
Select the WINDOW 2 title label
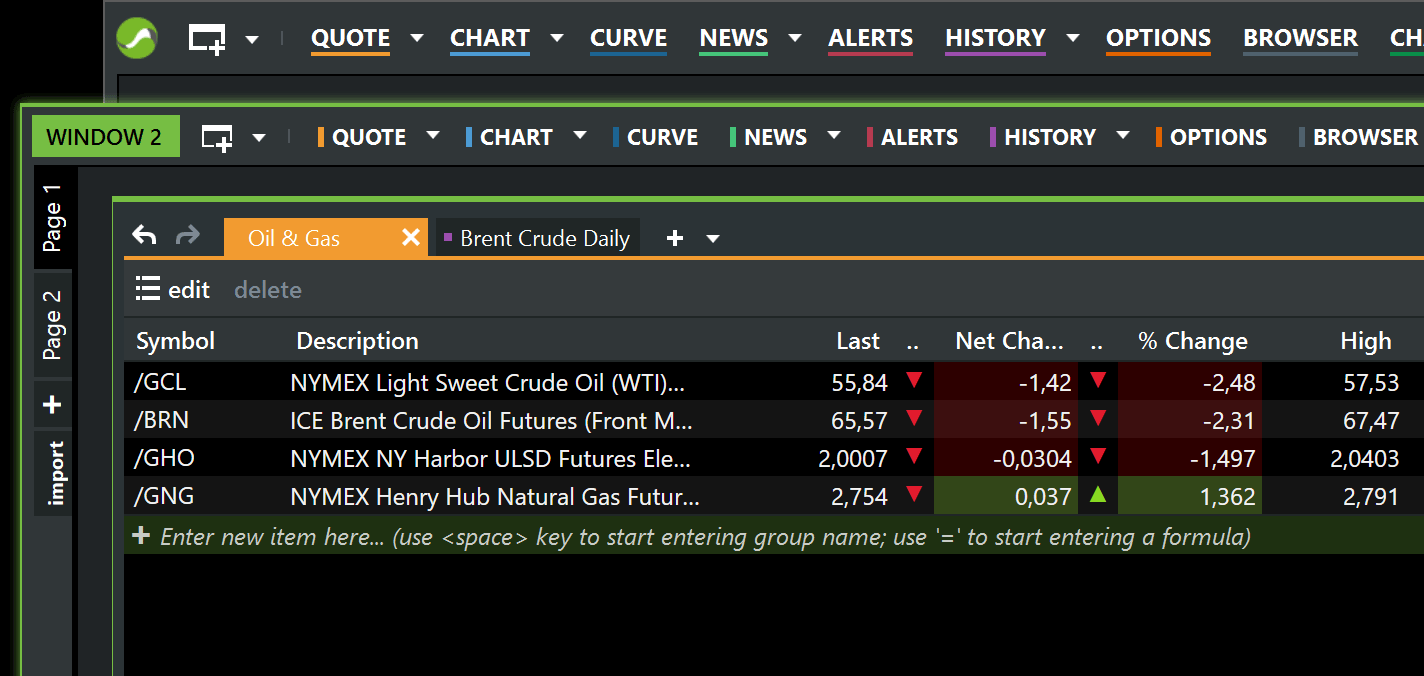[105, 137]
